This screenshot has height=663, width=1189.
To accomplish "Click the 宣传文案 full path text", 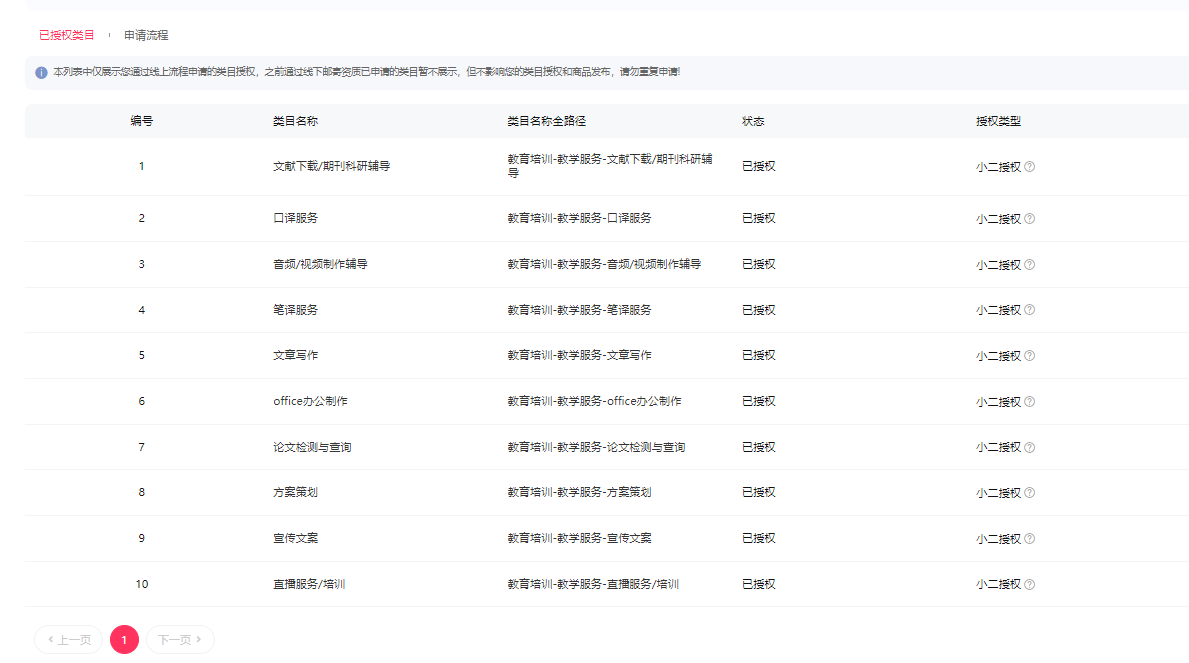I will point(579,538).
